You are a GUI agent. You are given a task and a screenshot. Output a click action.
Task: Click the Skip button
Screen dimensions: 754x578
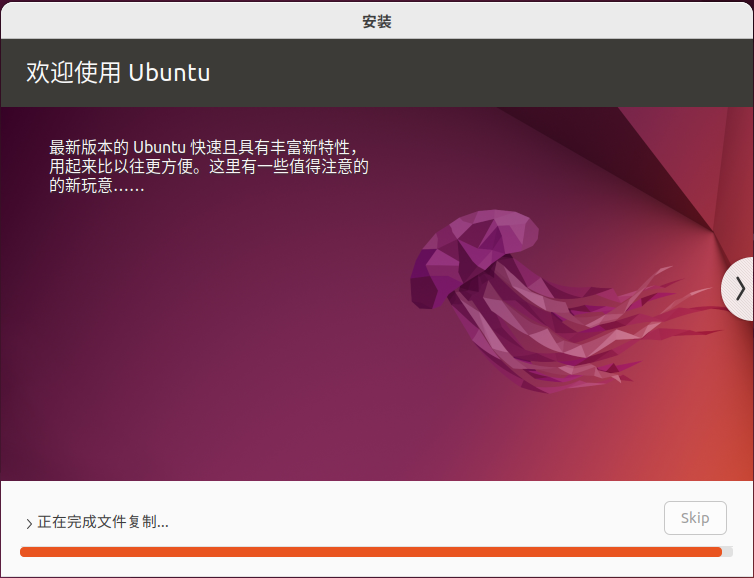[x=695, y=518]
